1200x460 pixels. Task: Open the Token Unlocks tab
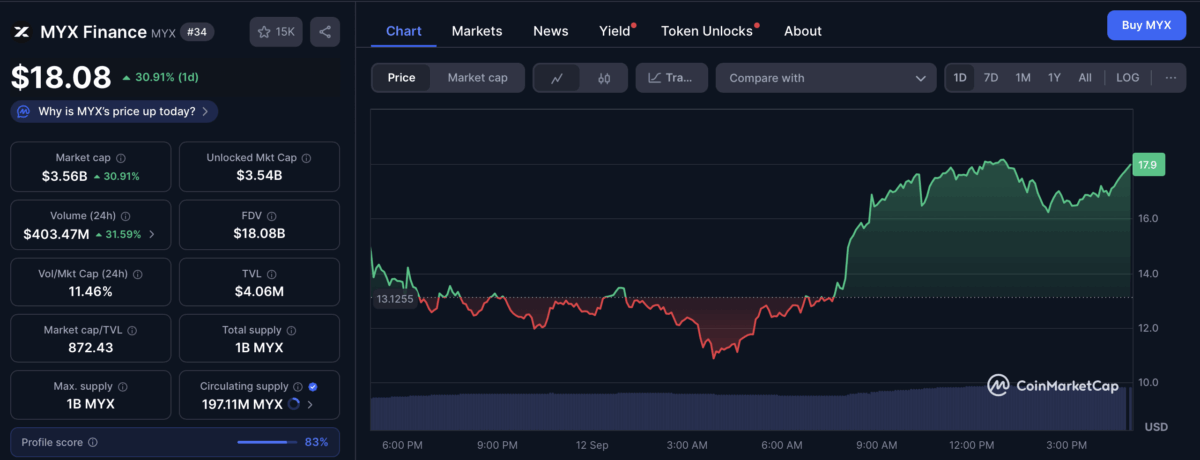pos(707,31)
